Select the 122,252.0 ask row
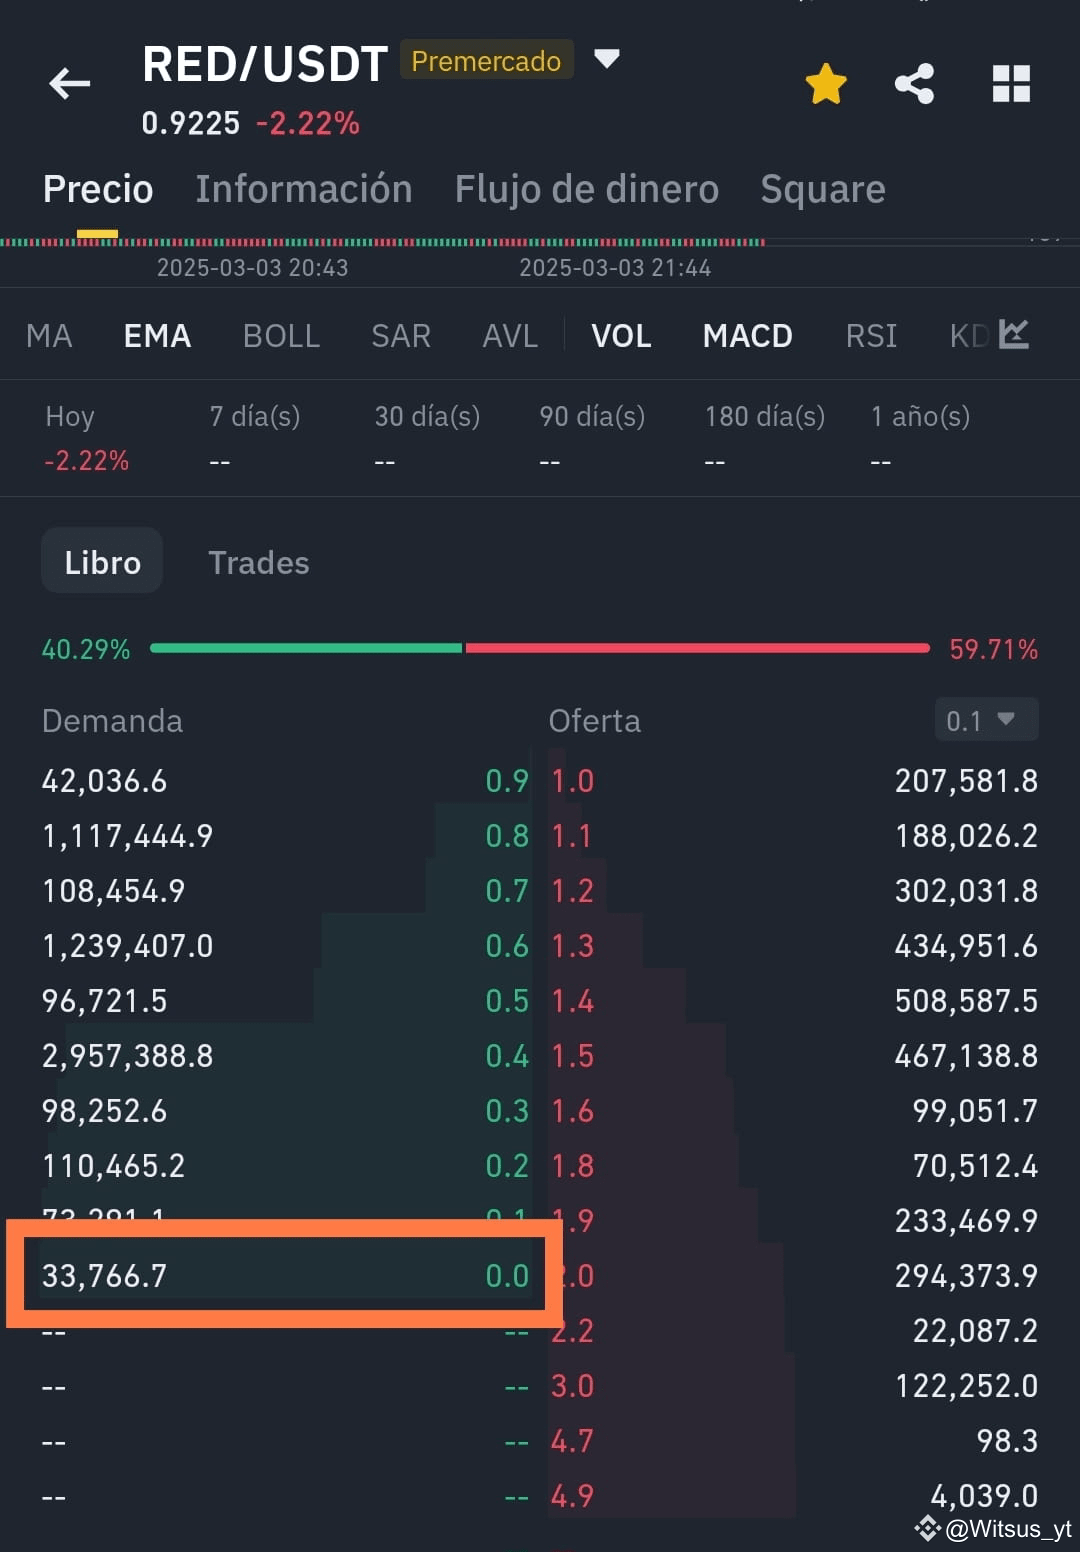 pyautogui.click(x=795, y=1385)
